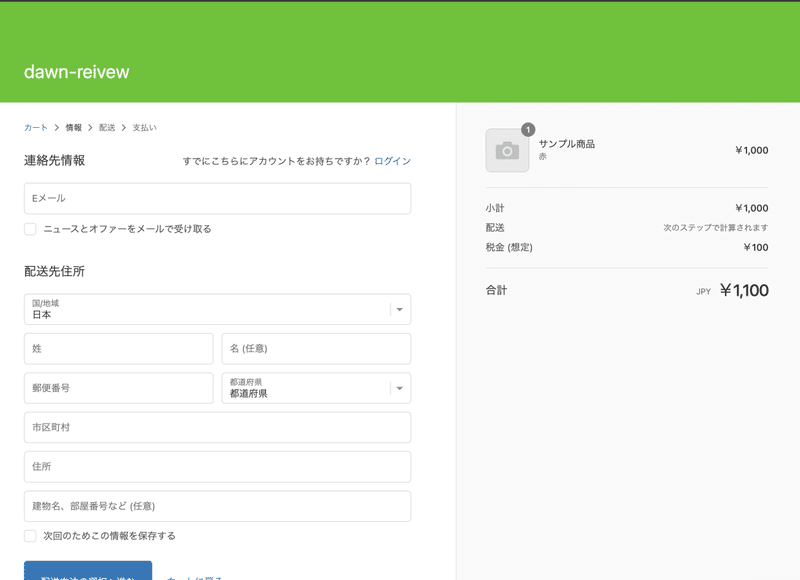Click the 国/地域 dropdown arrow icon

tap(399, 310)
